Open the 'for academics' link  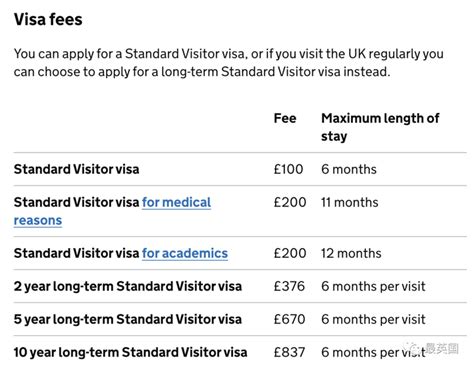(x=185, y=253)
